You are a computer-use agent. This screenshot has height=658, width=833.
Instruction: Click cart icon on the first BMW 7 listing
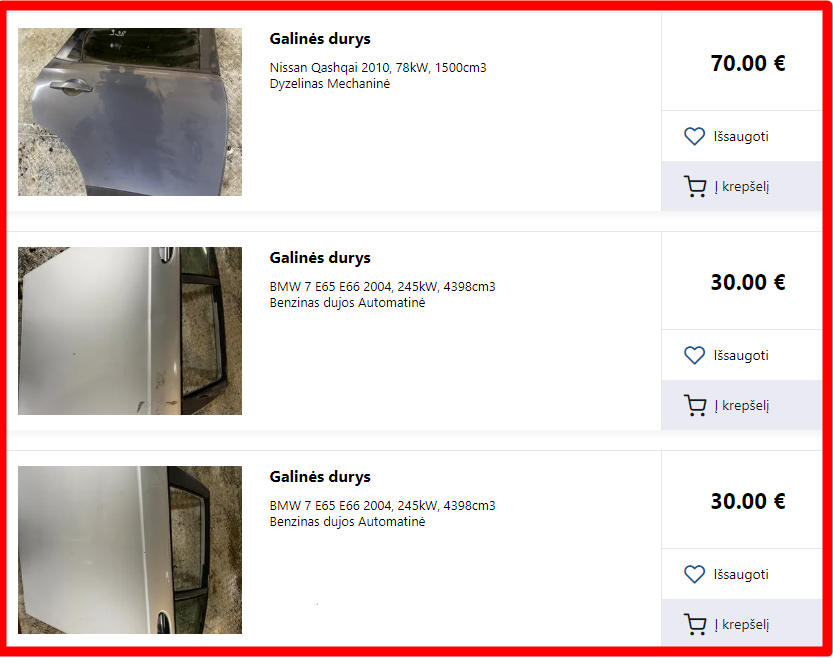(x=695, y=405)
